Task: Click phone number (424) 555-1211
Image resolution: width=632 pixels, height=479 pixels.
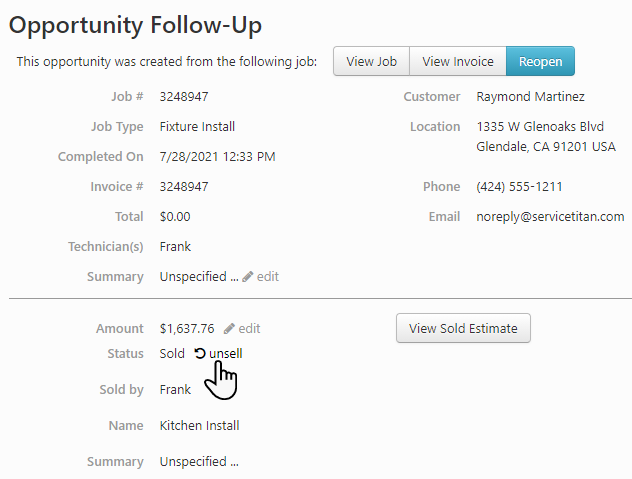Action: coord(519,186)
